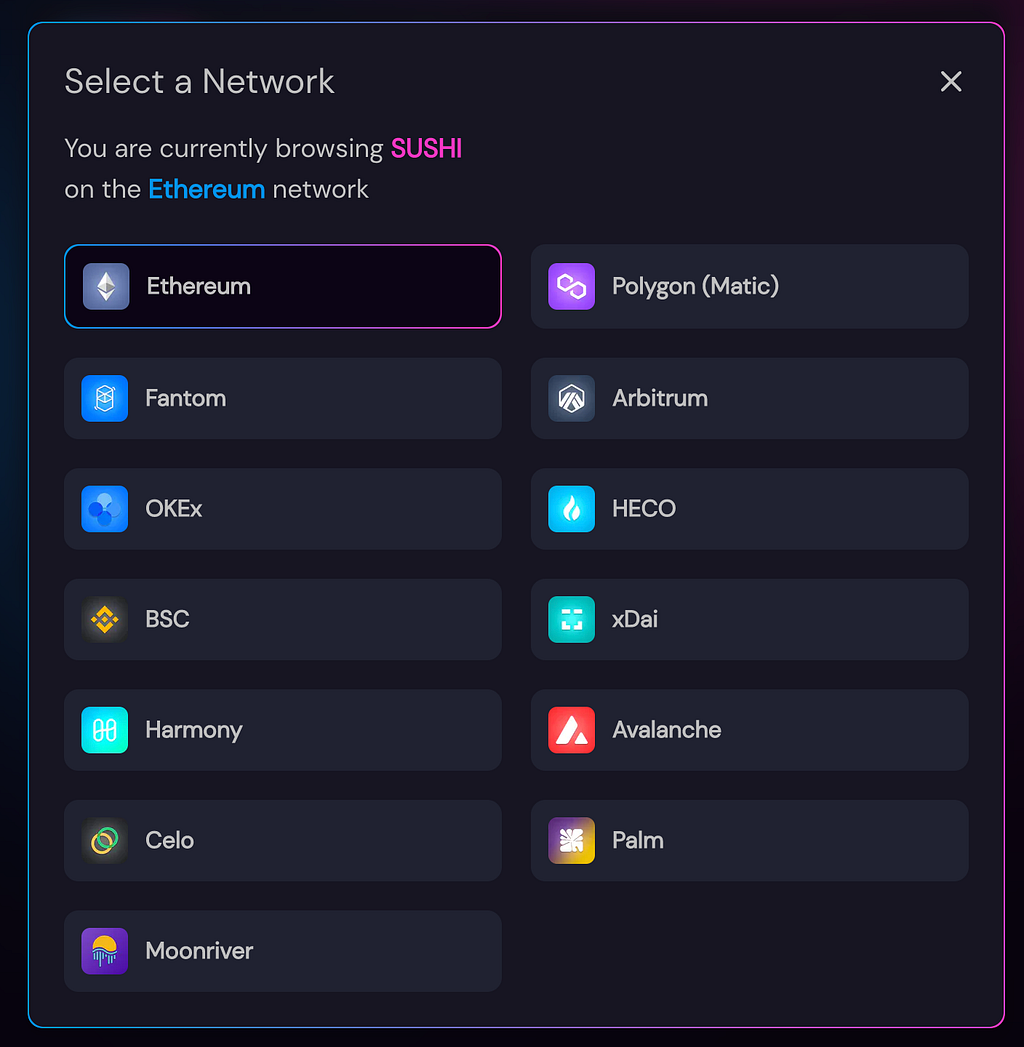Image resolution: width=1024 pixels, height=1047 pixels.
Task: Close the Select a Network dialog
Action: [x=951, y=81]
